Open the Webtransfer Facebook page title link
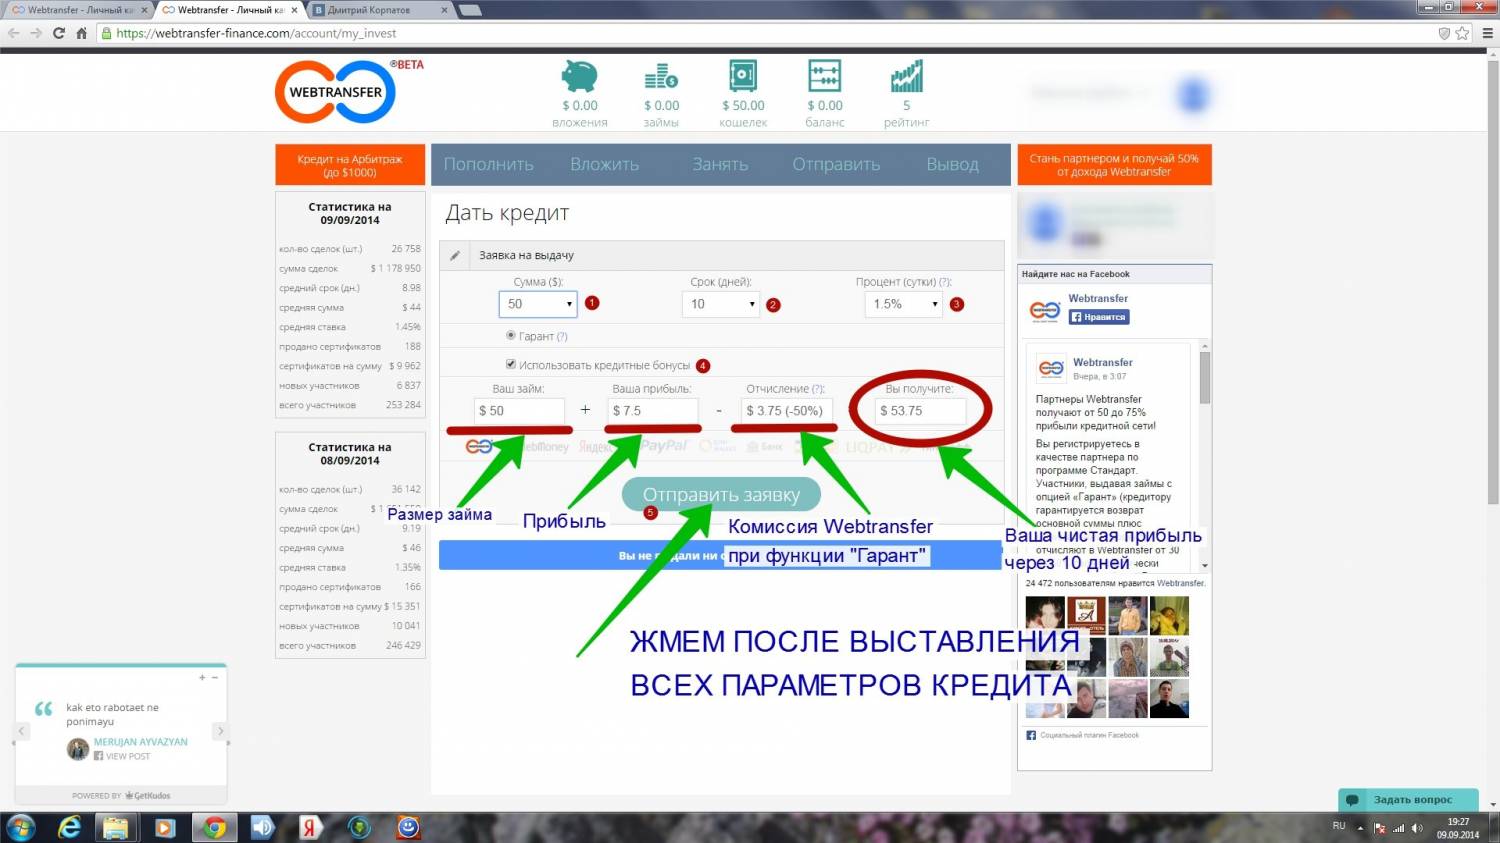 click(1098, 298)
